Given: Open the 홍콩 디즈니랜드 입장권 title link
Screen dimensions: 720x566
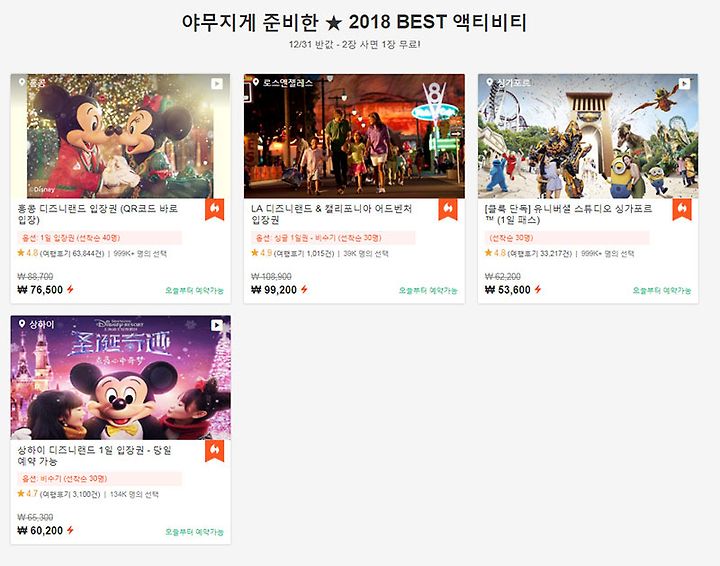Looking at the screenshot, I should (98, 214).
